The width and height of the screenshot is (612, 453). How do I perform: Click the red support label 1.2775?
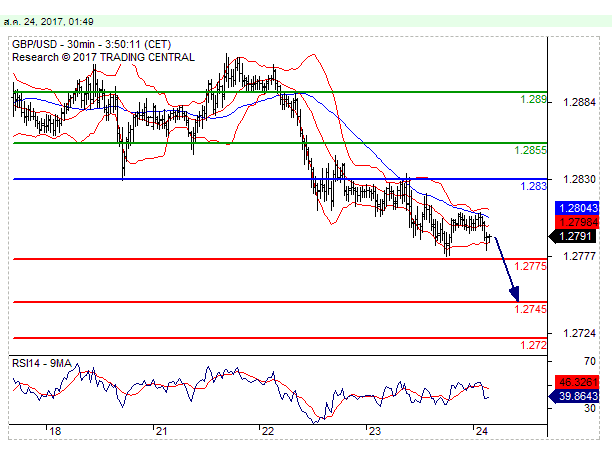[530, 266]
